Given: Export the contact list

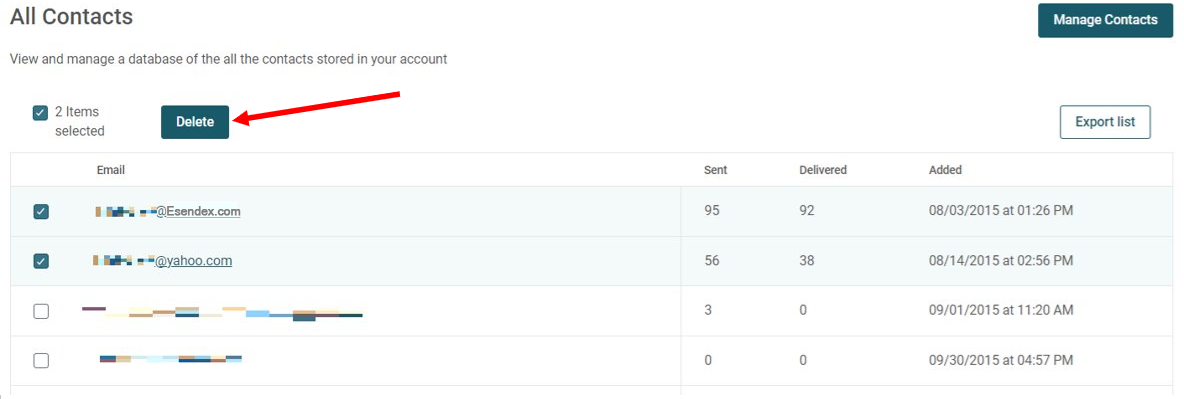Looking at the screenshot, I should point(1105,122).
